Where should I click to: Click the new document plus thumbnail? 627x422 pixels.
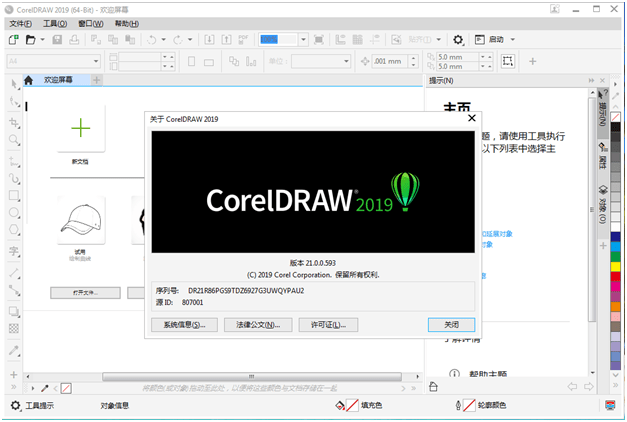pos(81,128)
